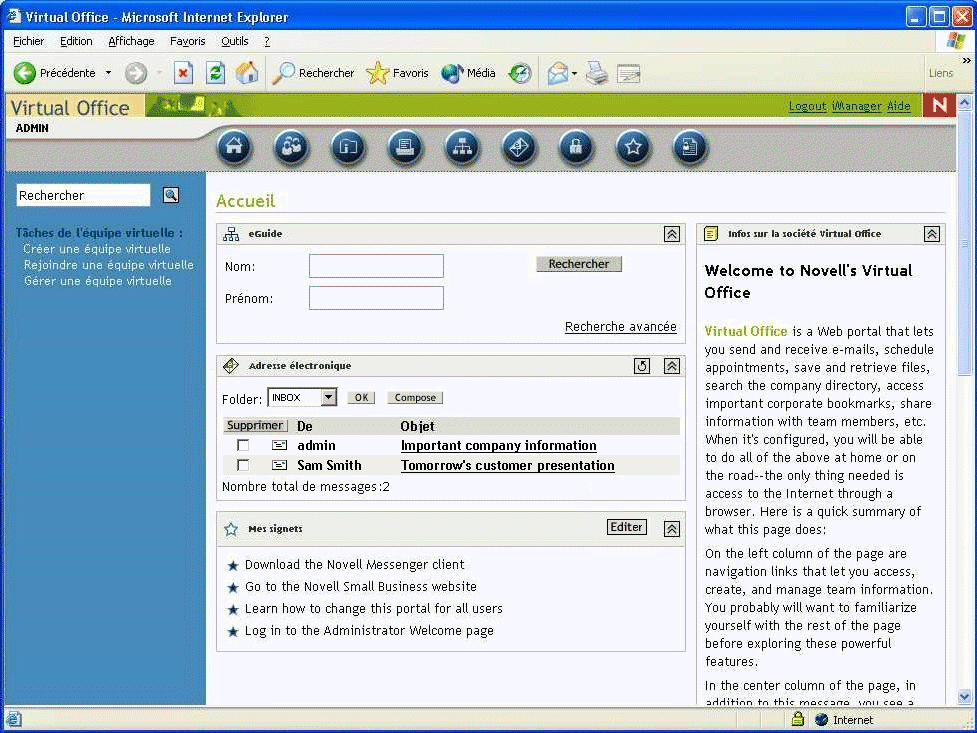Open the Edition menu

pos(76,41)
